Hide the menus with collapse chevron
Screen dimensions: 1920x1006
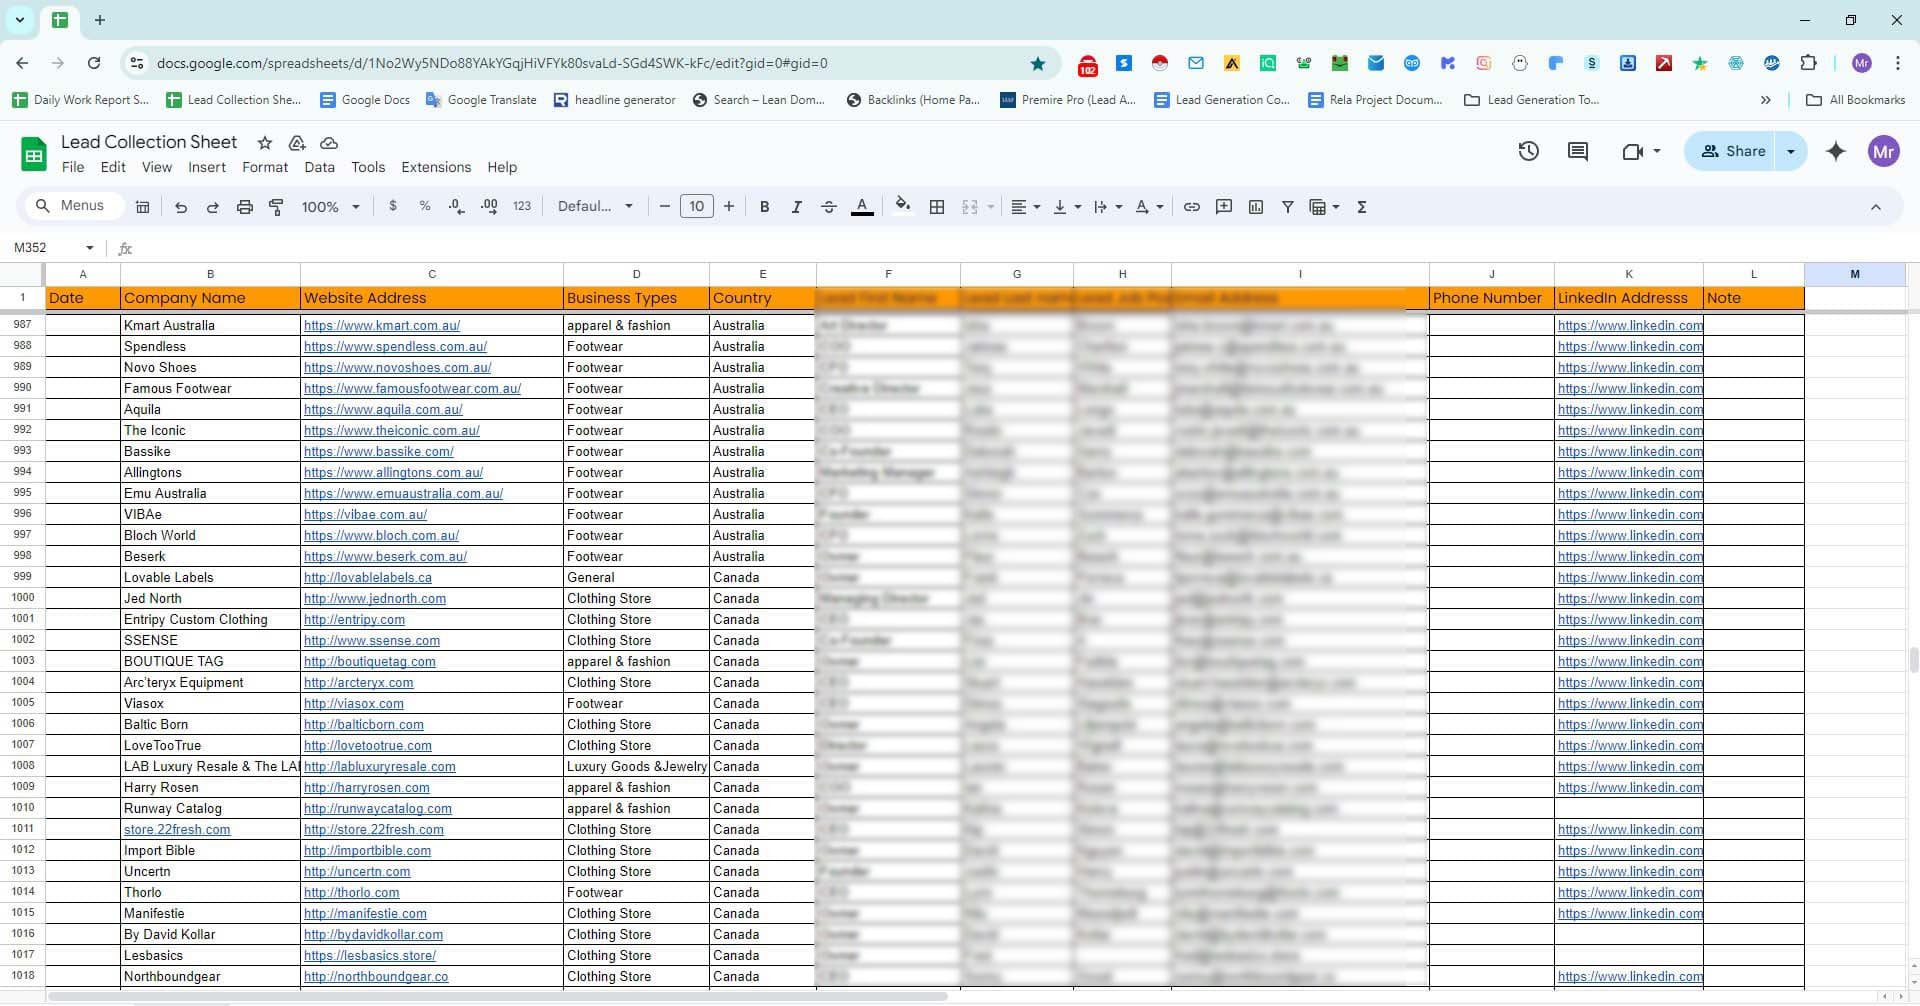coord(1876,207)
